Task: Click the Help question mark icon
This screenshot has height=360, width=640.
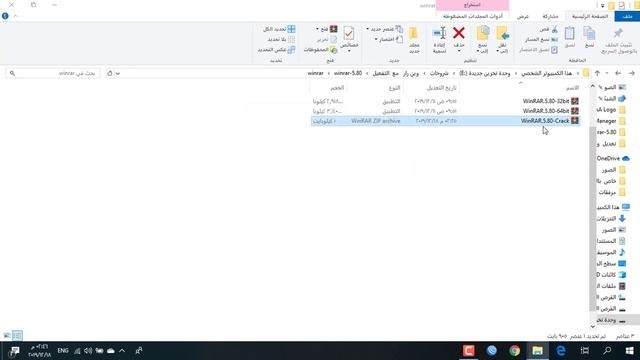Action: coord(5,16)
